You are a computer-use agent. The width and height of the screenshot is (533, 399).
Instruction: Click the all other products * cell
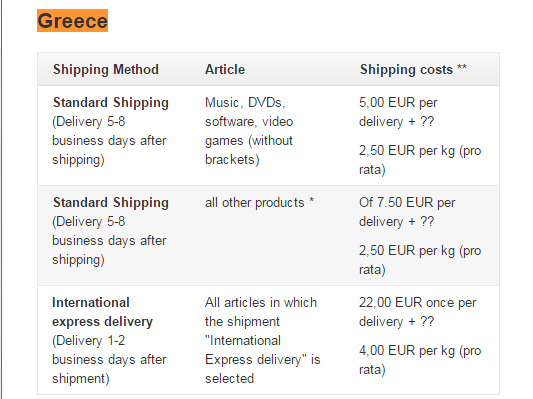click(259, 202)
